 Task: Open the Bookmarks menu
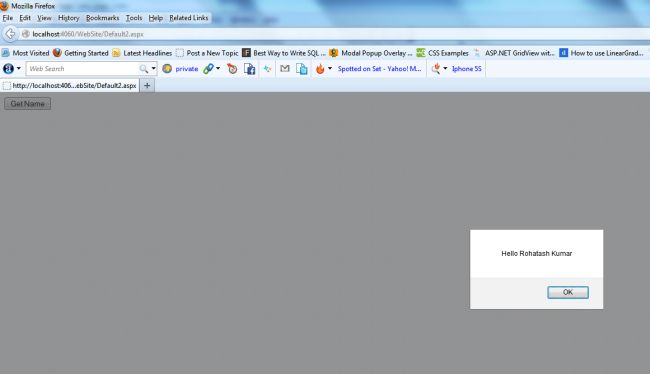[x=102, y=18]
